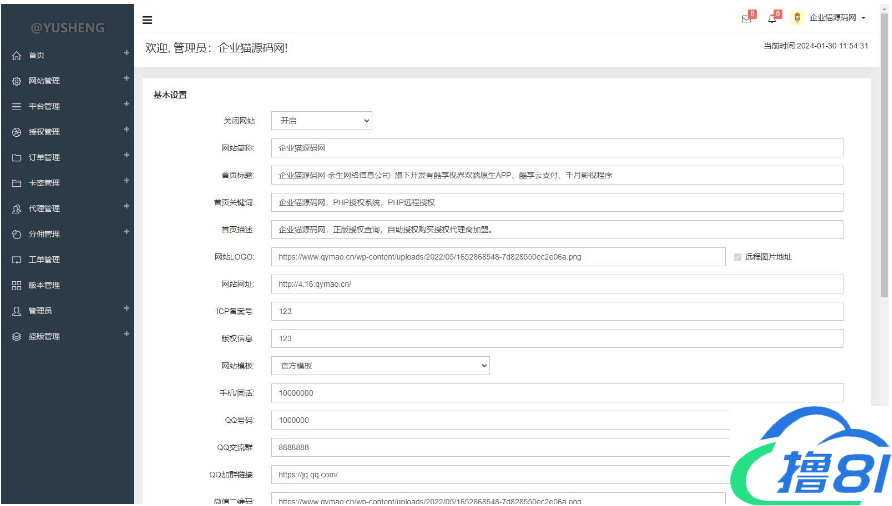Click the 首页 home icon in sidebar
Image resolution: width=892 pixels, height=506 pixels.
tap(16, 56)
